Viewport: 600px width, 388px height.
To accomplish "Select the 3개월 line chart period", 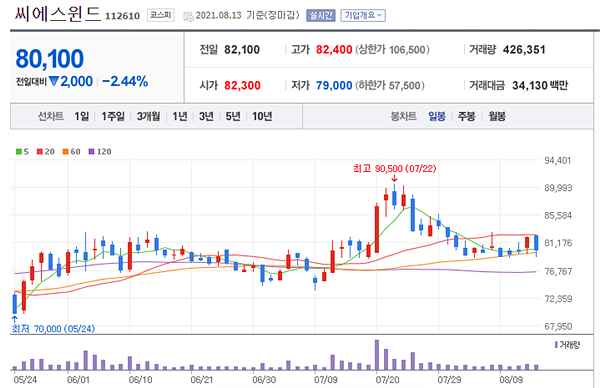I will point(148,116).
